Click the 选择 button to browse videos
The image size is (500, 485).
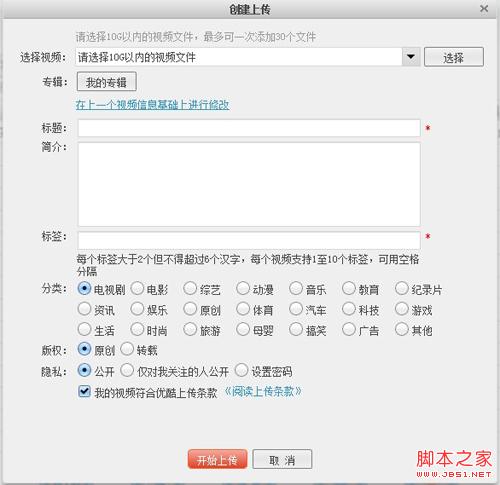[x=454, y=57]
